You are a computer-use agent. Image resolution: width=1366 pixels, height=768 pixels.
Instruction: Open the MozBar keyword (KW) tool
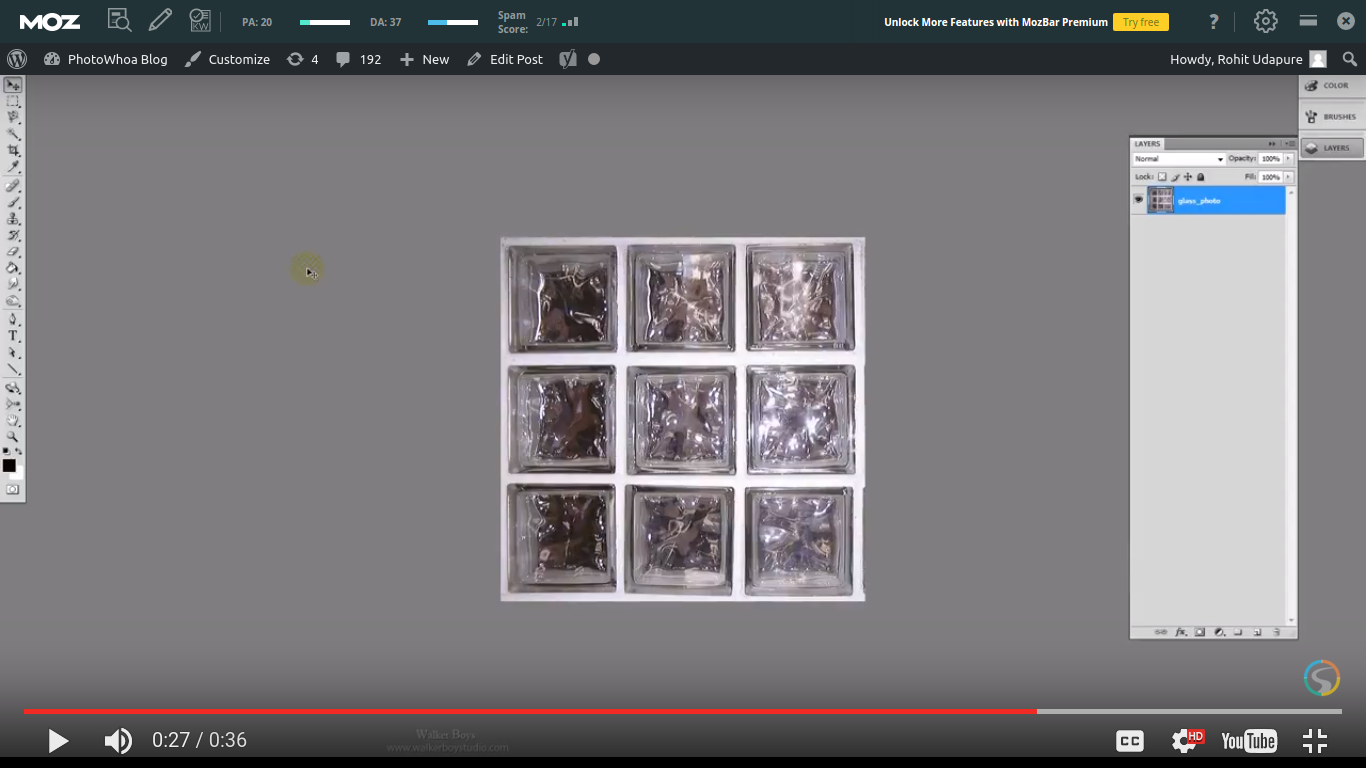pos(200,21)
